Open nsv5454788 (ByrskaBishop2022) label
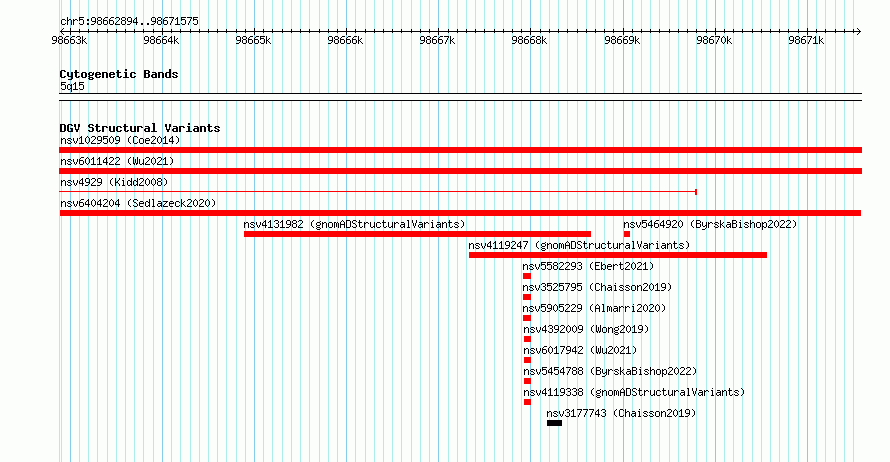 tap(610, 371)
